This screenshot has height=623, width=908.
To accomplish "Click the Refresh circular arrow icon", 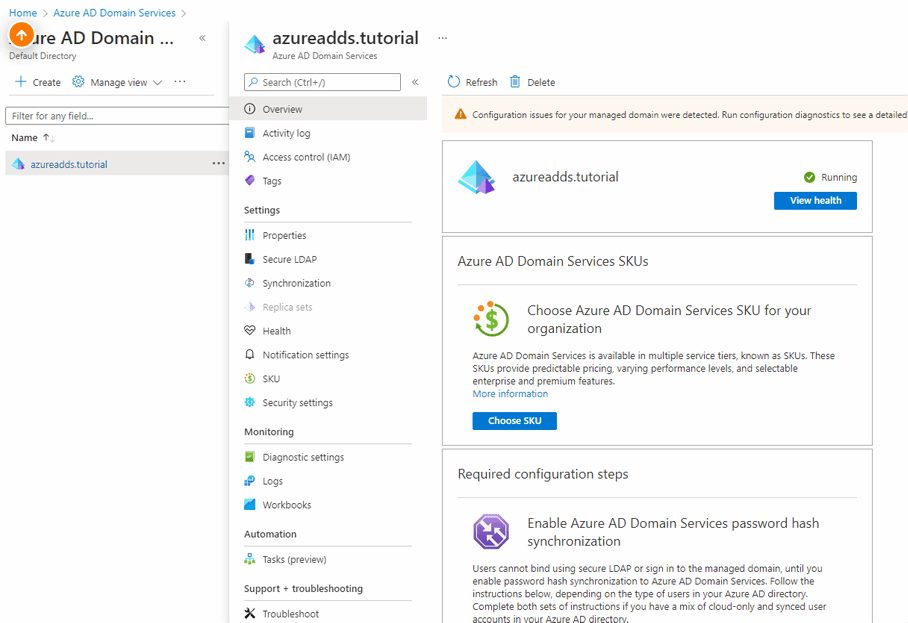I will coord(453,82).
